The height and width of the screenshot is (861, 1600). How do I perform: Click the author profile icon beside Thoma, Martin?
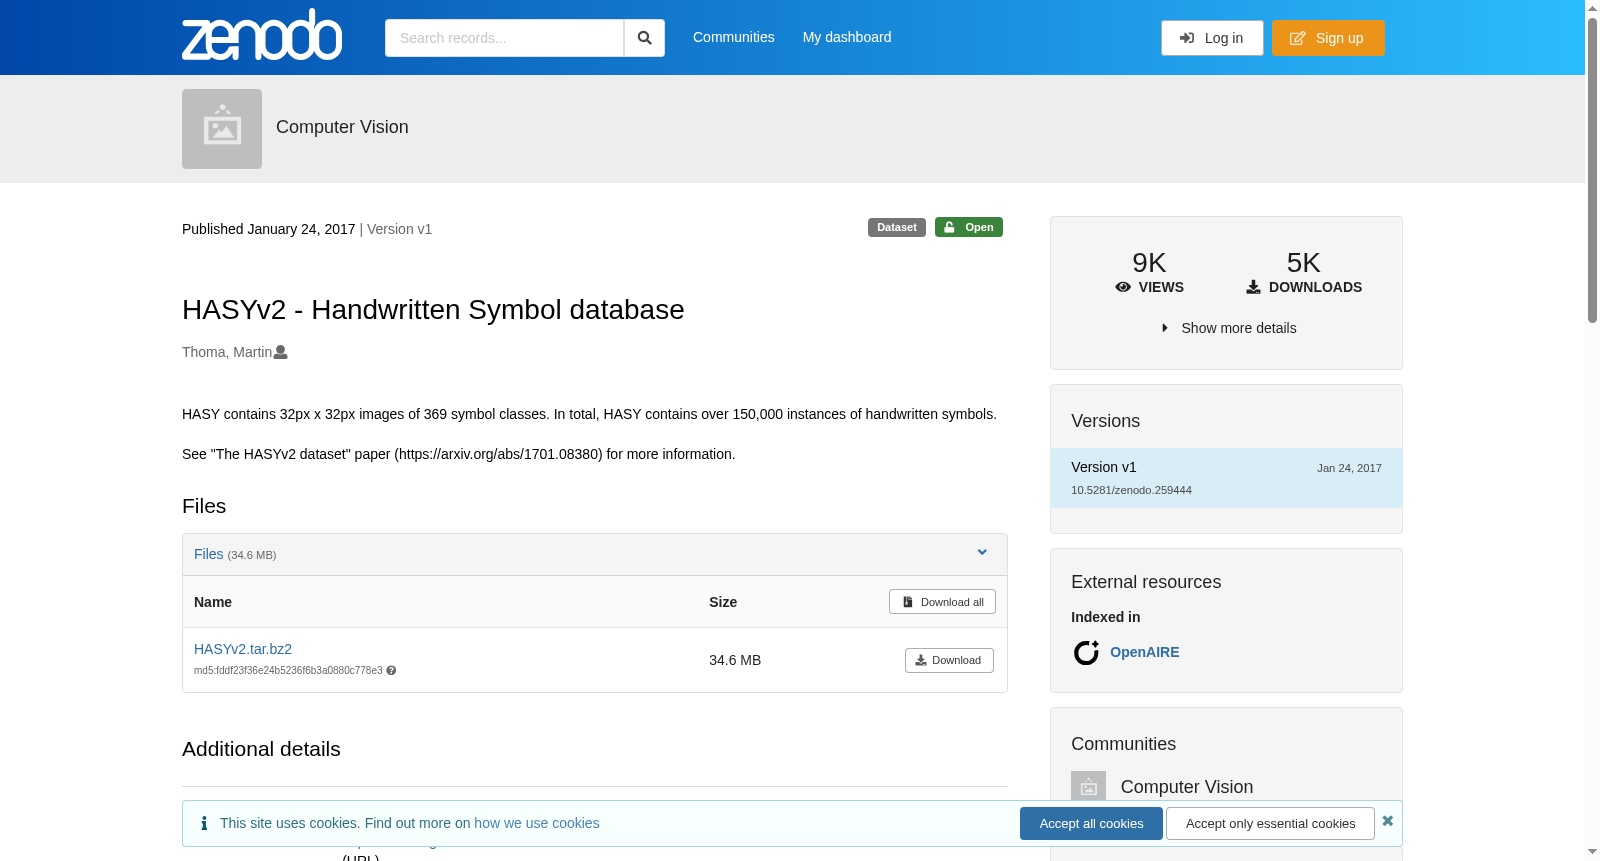(x=281, y=352)
